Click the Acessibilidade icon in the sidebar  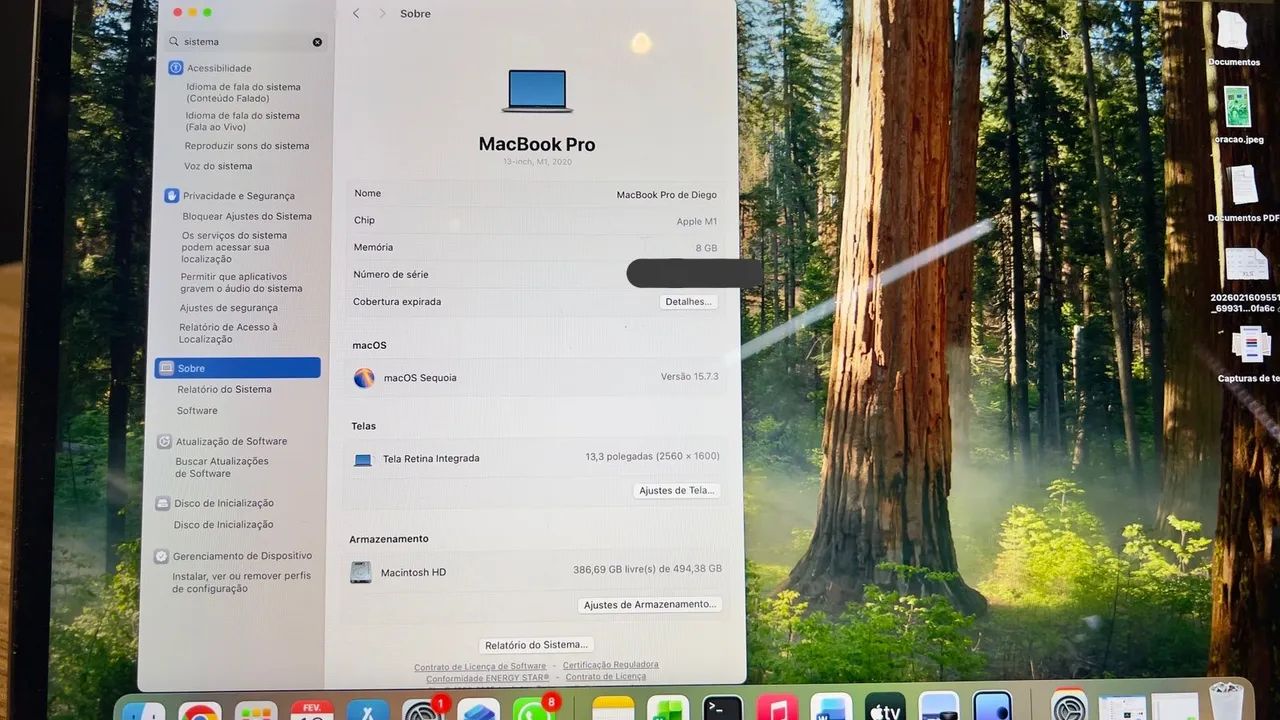coord(176,67)
